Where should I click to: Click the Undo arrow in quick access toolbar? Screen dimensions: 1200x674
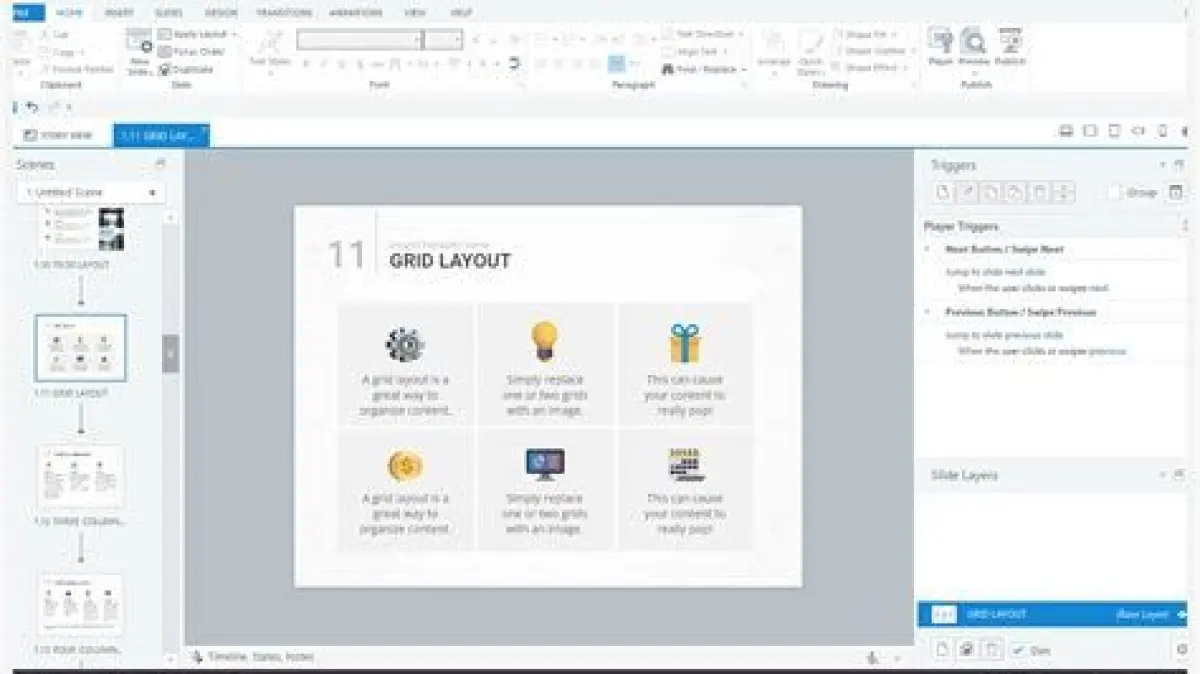pos(32,107)
